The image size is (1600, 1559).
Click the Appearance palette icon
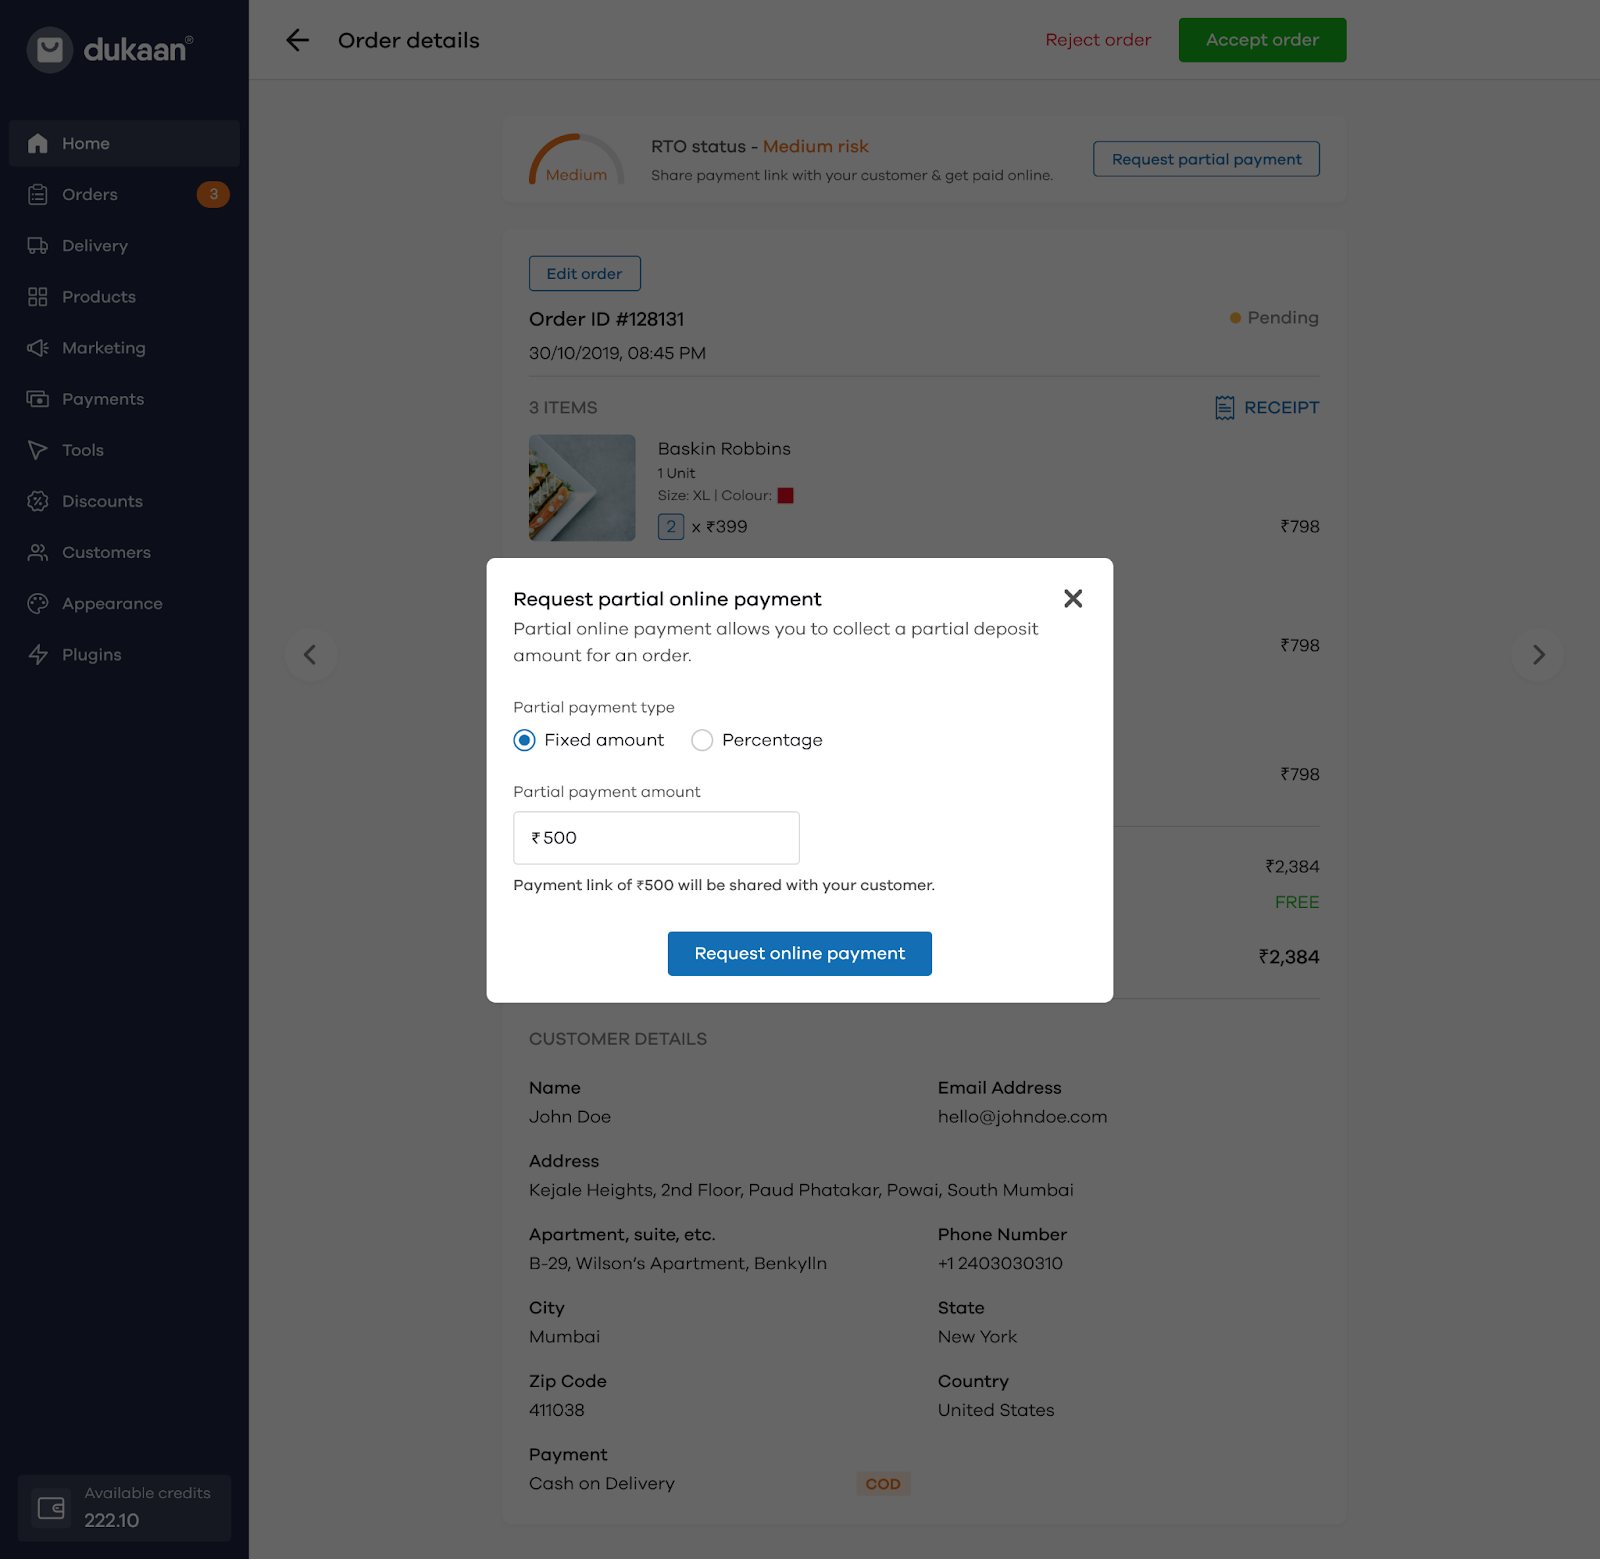[38, 603]
